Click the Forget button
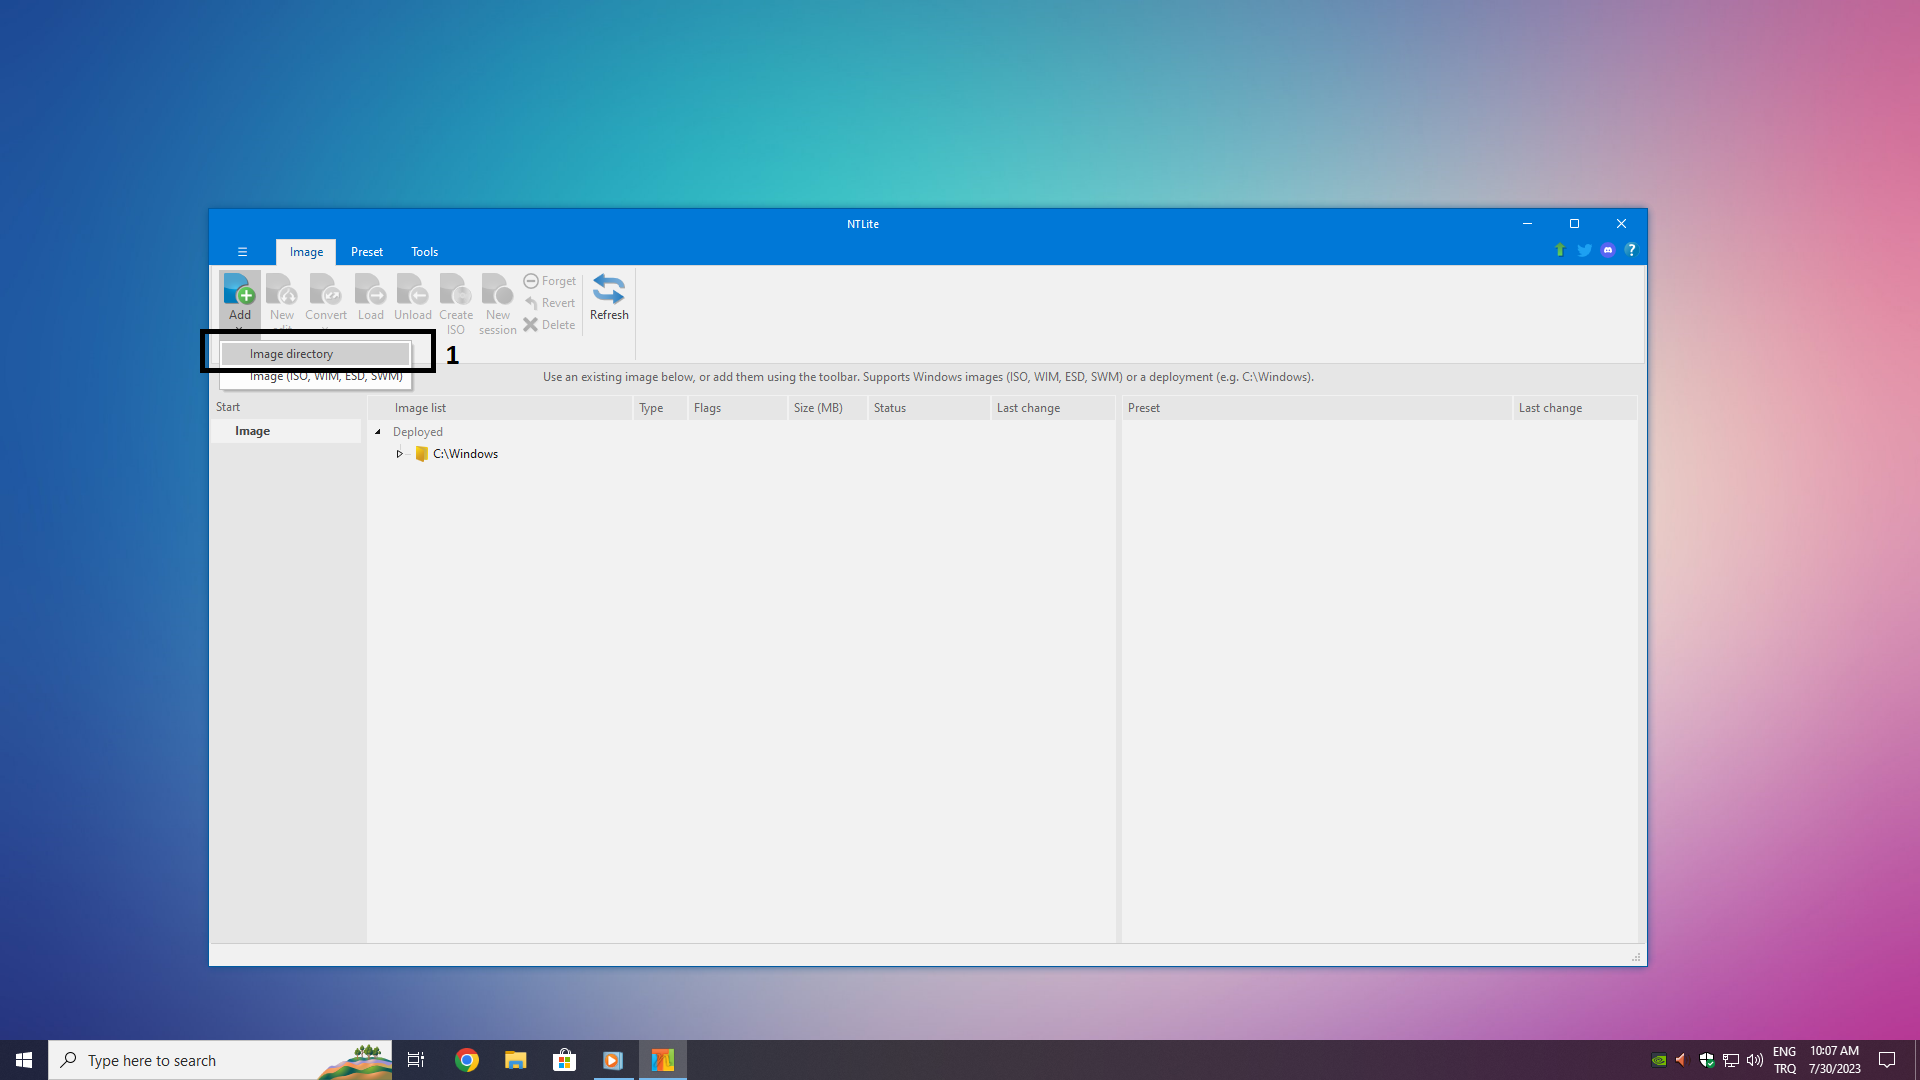 pyautogui.click(x=550, y=281)
